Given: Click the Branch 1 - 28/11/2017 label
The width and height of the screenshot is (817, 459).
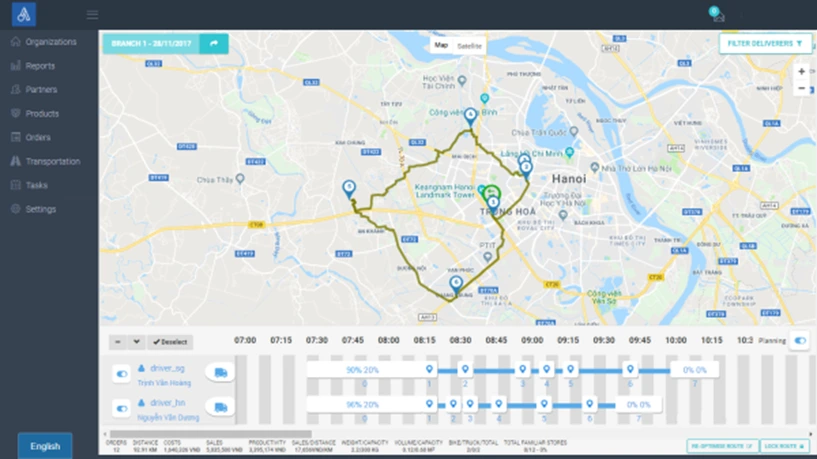Looking at the screenshot, I should (x=151, y=44).
